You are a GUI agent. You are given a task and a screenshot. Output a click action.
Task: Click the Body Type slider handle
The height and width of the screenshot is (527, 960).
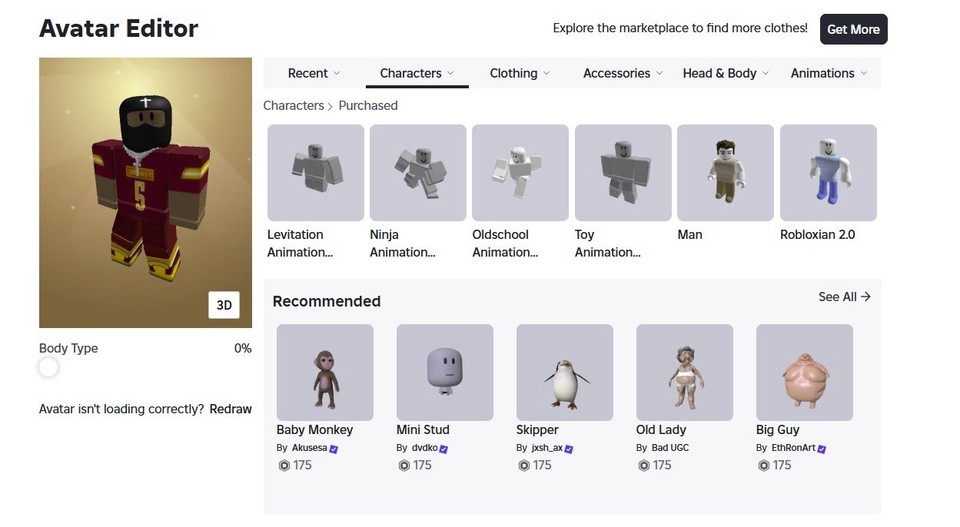coord(48,367)
